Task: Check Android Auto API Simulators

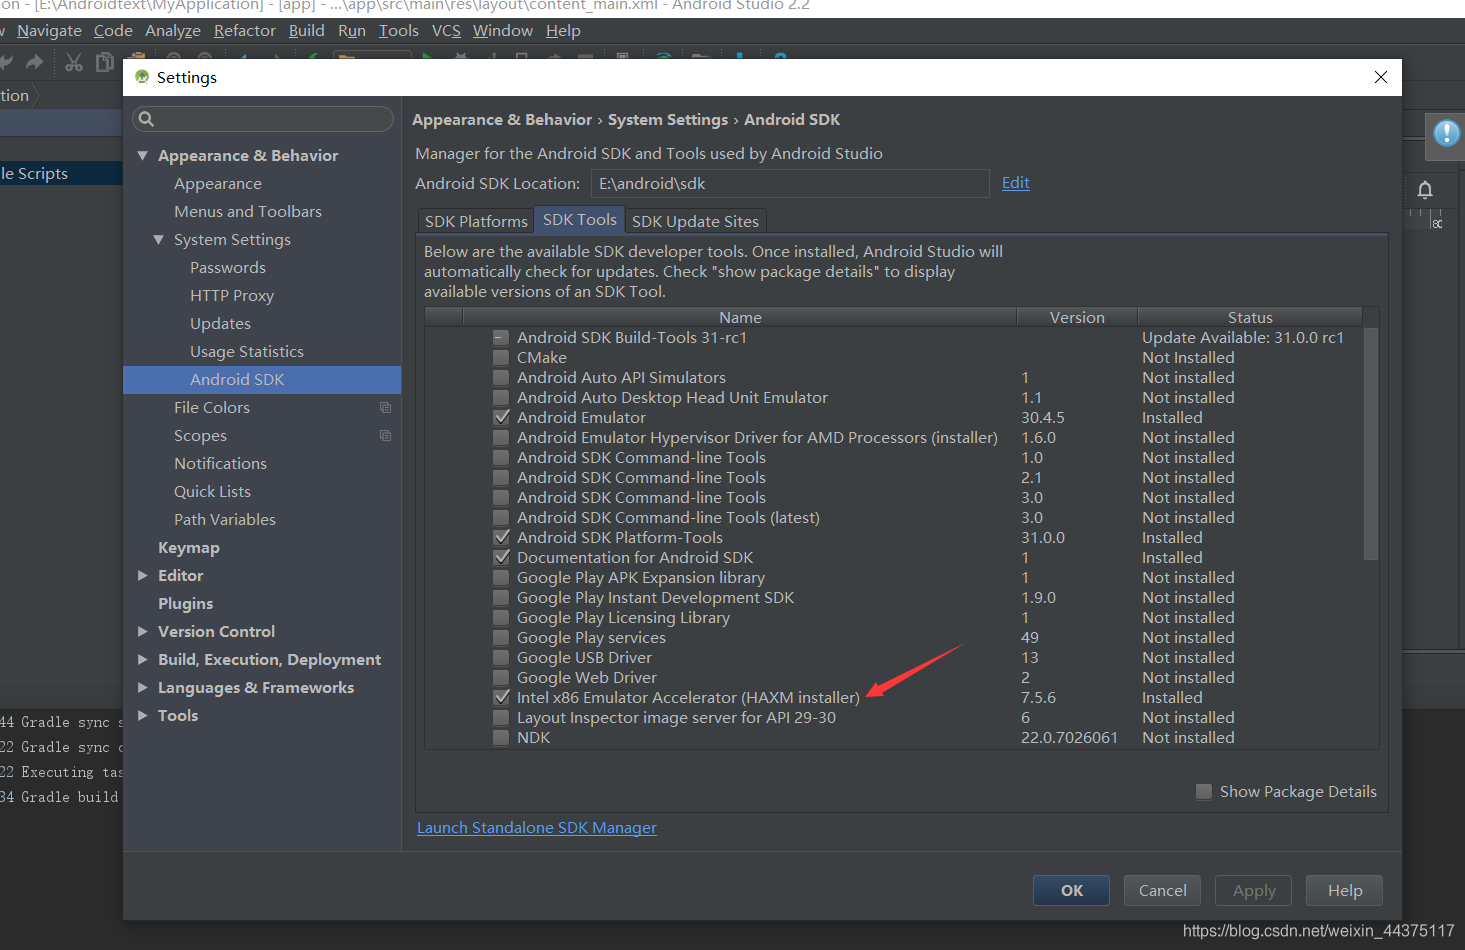Action: click(x=501, y=378)
